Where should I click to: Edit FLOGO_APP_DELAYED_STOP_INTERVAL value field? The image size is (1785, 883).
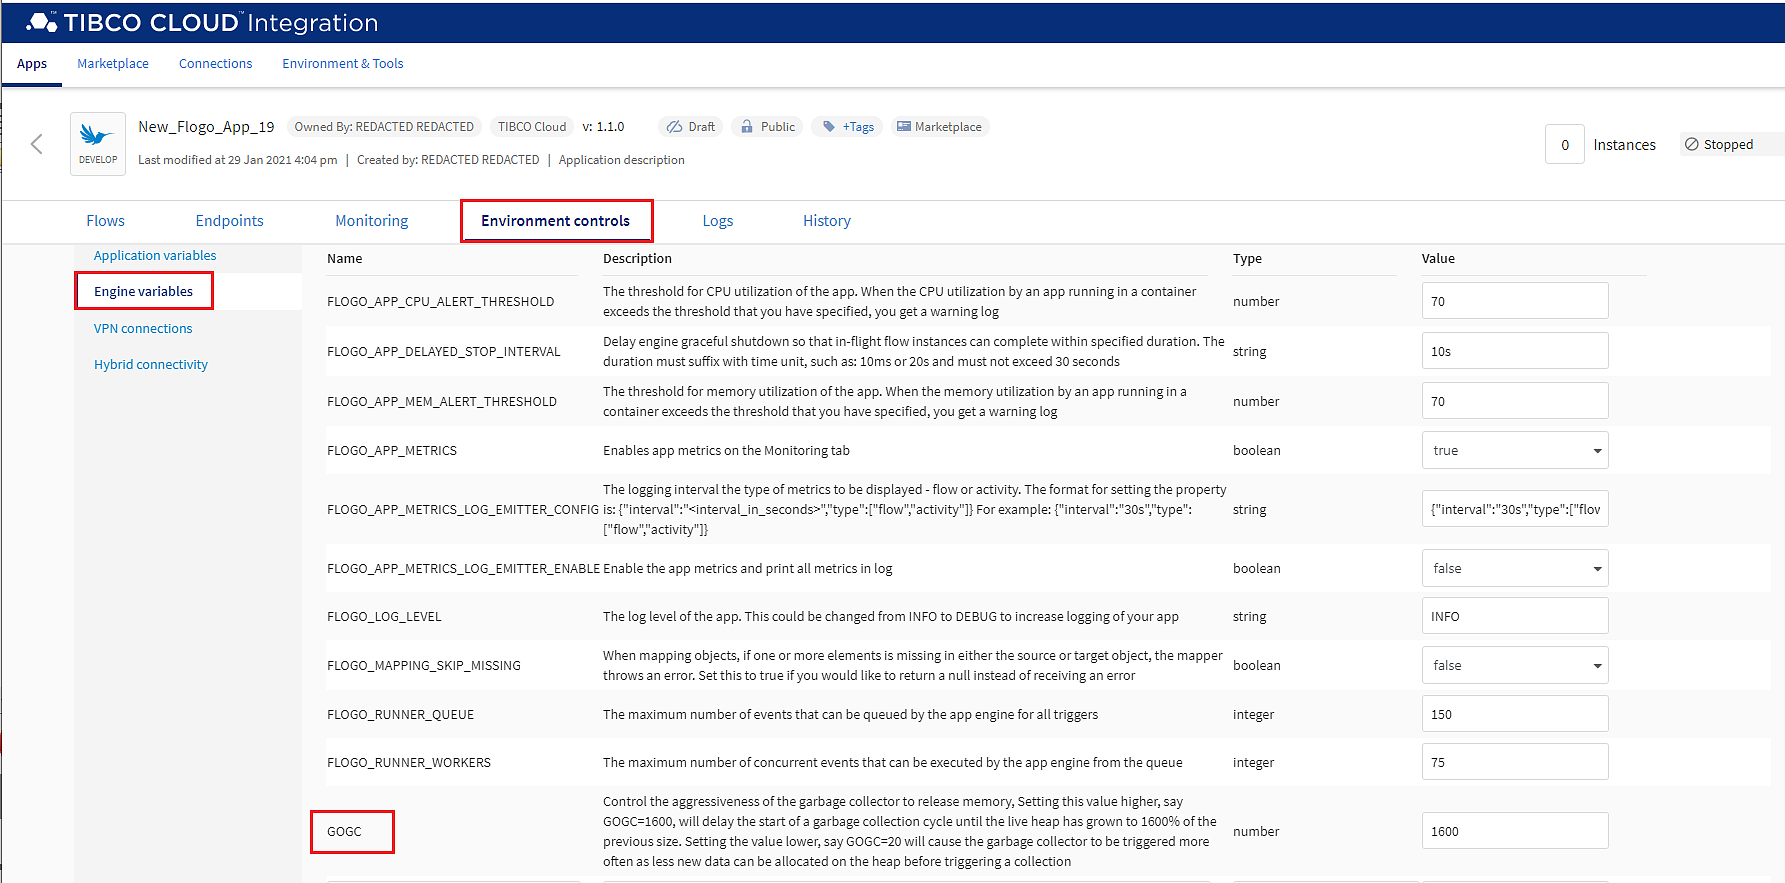click(1515, 351)
